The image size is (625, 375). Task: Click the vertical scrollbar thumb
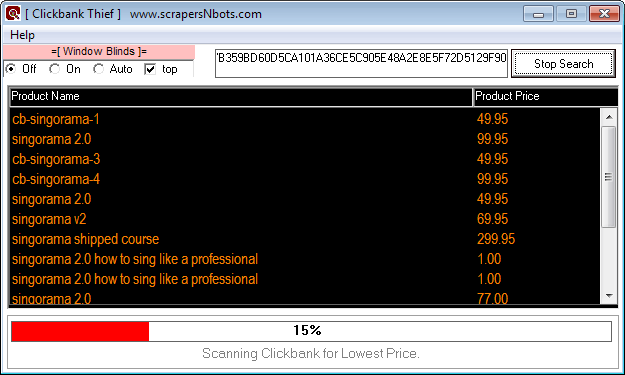point(609,177)
